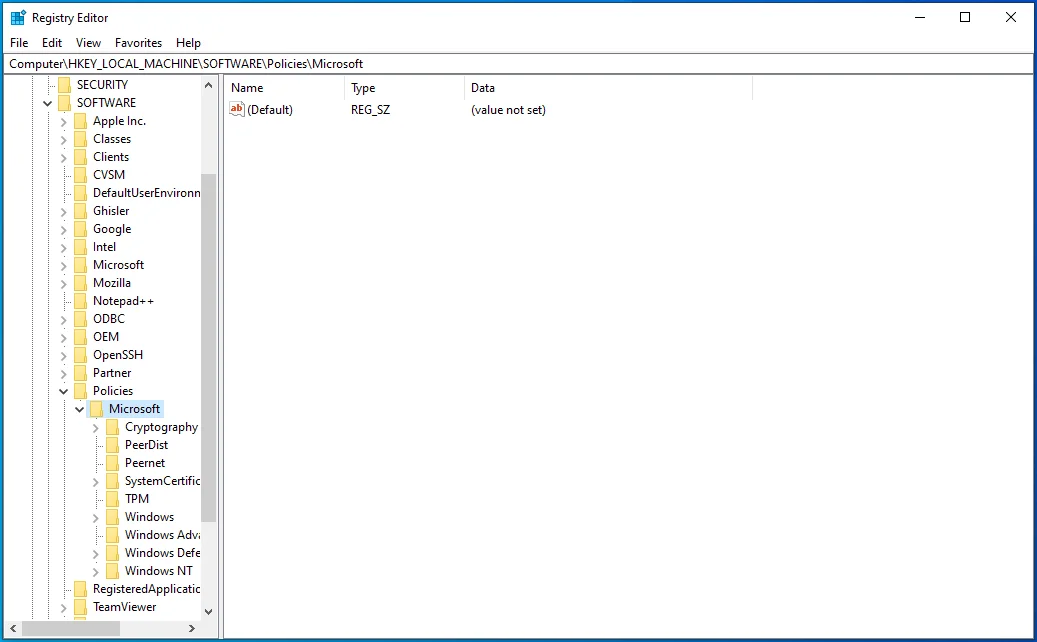Click the Apple Inc. folder icon
The image size is (1037, 642).
coord(80,121)
